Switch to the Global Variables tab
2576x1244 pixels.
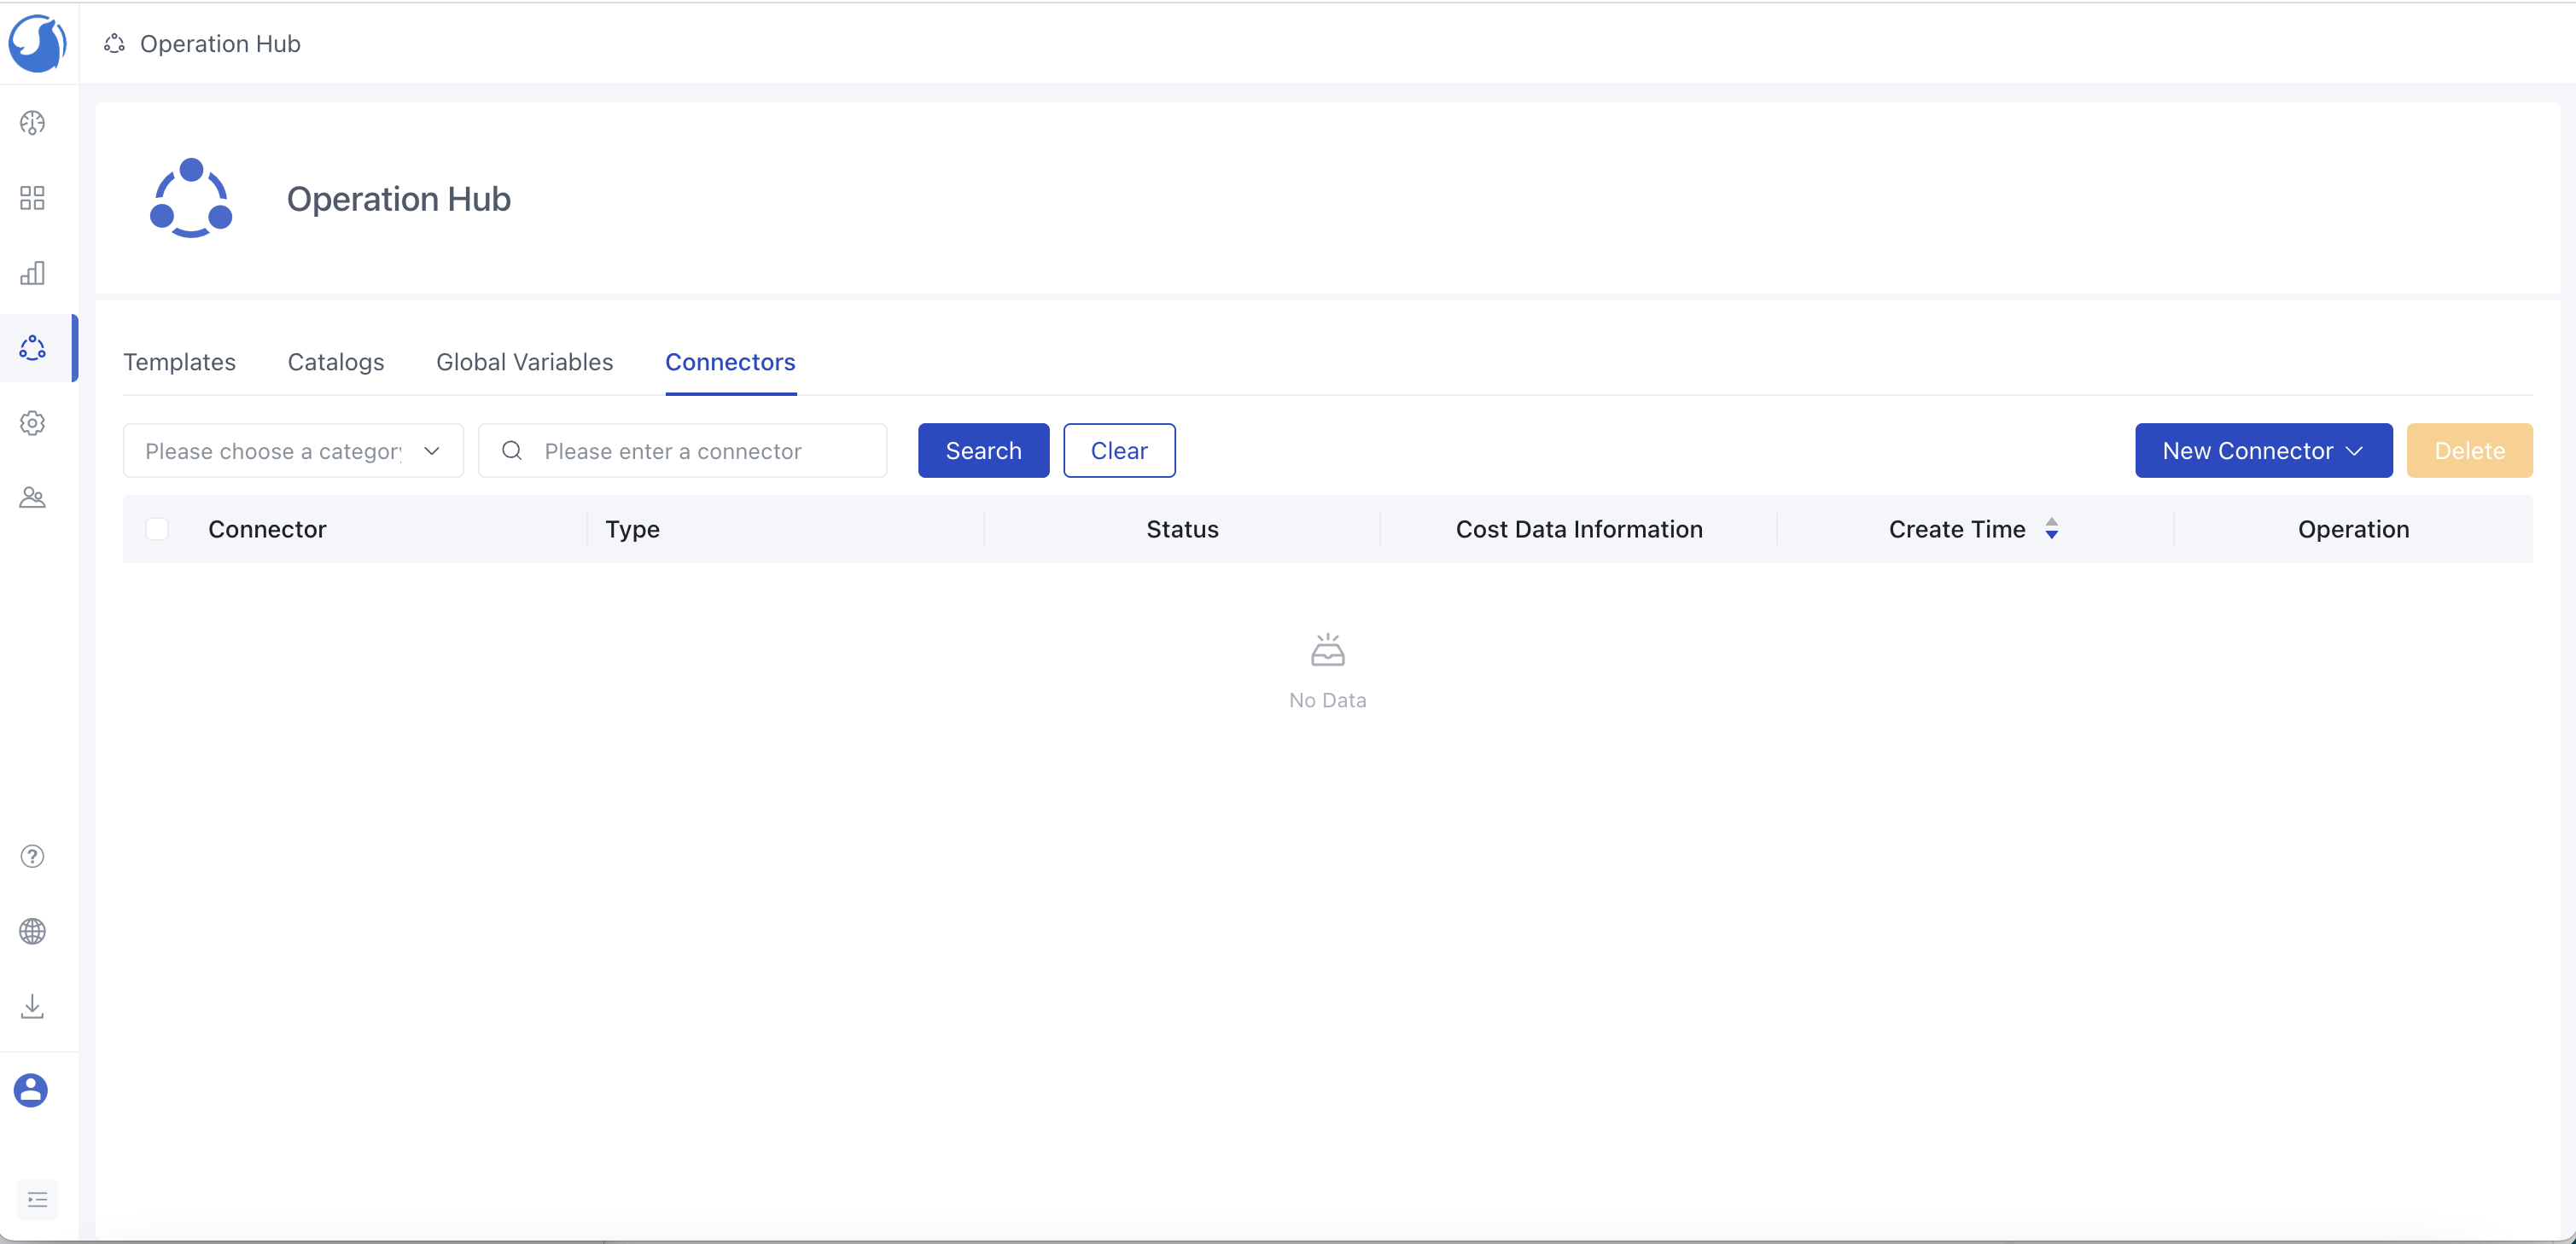pos(524,359)
